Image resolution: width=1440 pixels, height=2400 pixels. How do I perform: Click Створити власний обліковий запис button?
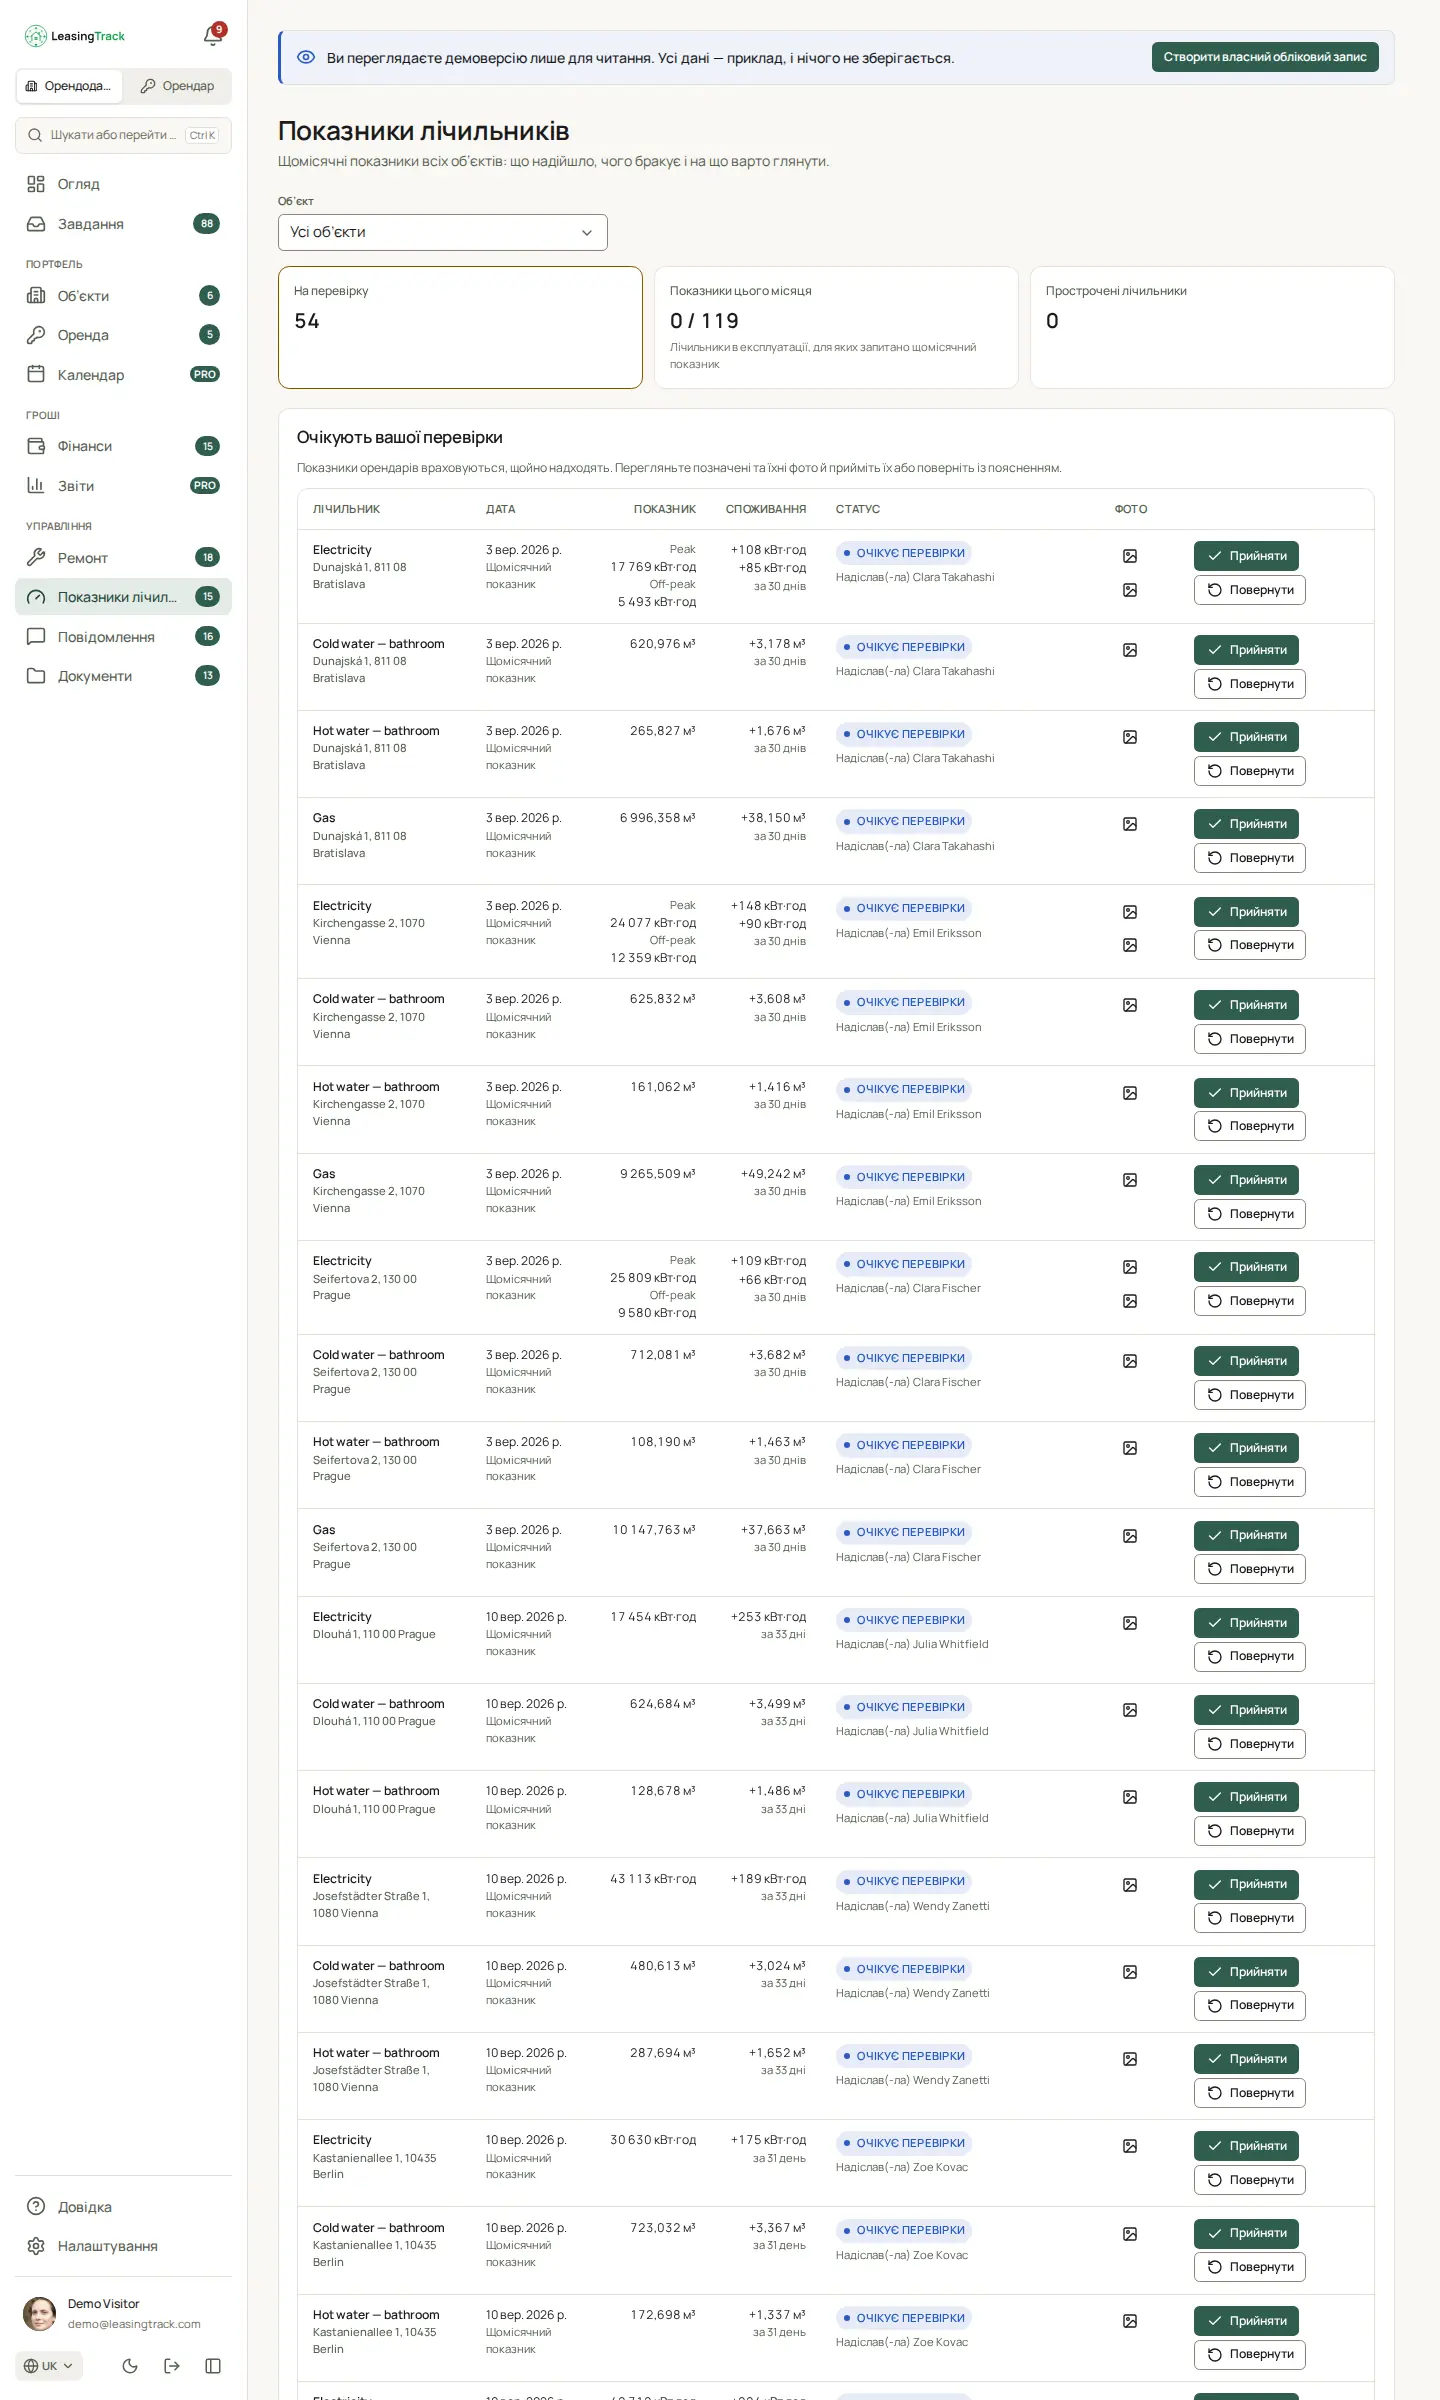[x=1265, y=57]
